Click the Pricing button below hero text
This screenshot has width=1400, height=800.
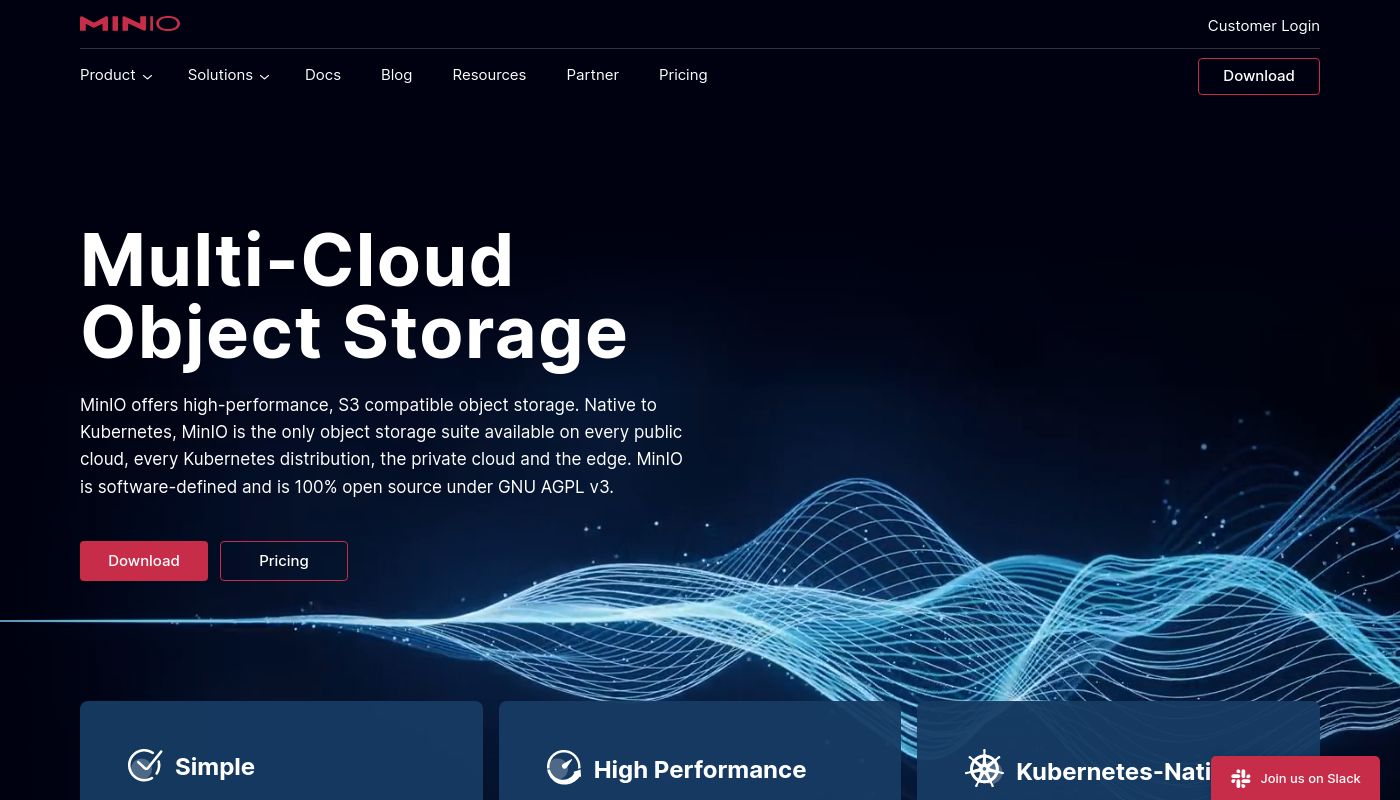(x=284, y=561)
